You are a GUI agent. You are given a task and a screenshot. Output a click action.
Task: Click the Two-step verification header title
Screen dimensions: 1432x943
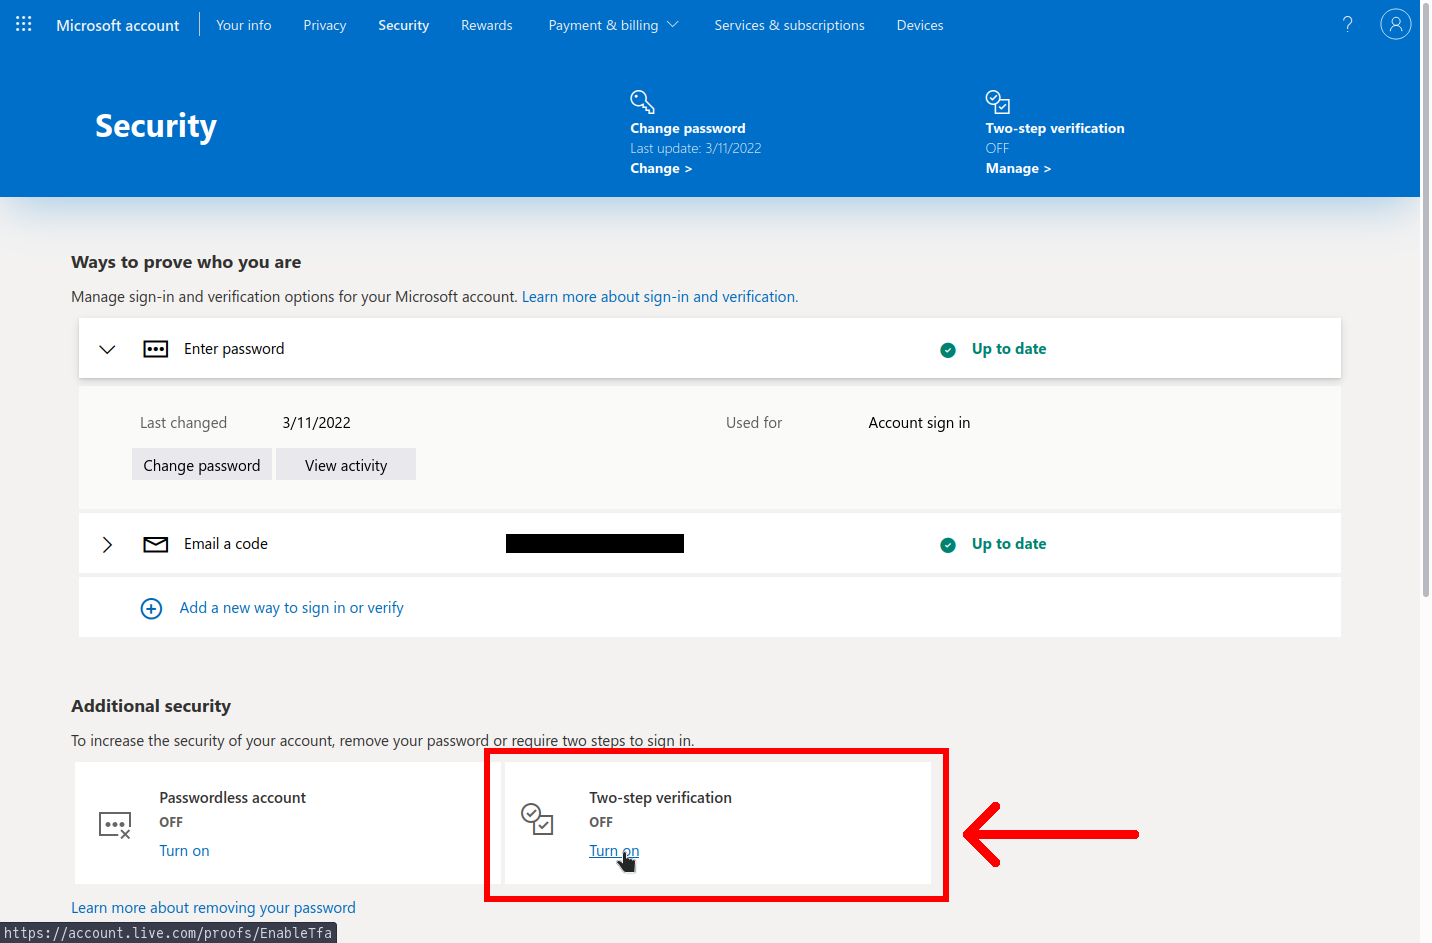[1055, 128]
